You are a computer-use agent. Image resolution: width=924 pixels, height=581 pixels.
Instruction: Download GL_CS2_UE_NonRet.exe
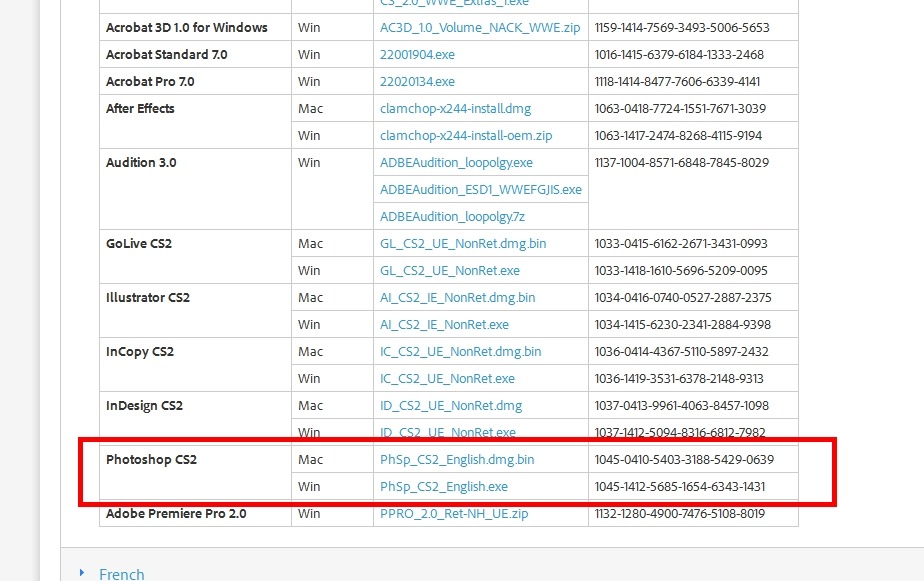point(450,271)
